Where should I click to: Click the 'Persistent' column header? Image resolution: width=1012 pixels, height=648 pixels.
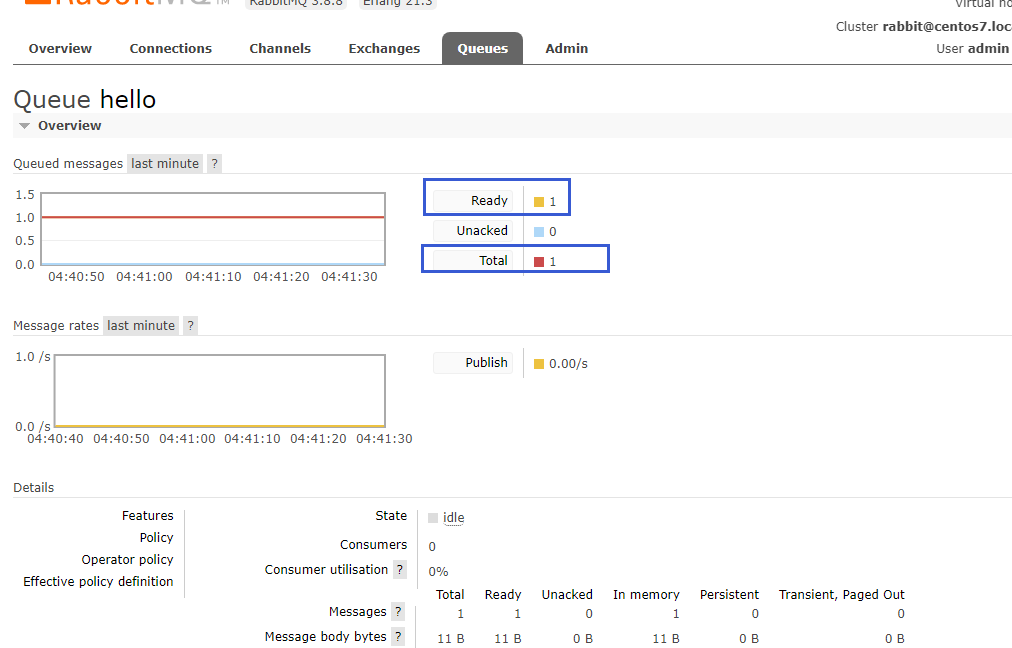coord(729,594)
